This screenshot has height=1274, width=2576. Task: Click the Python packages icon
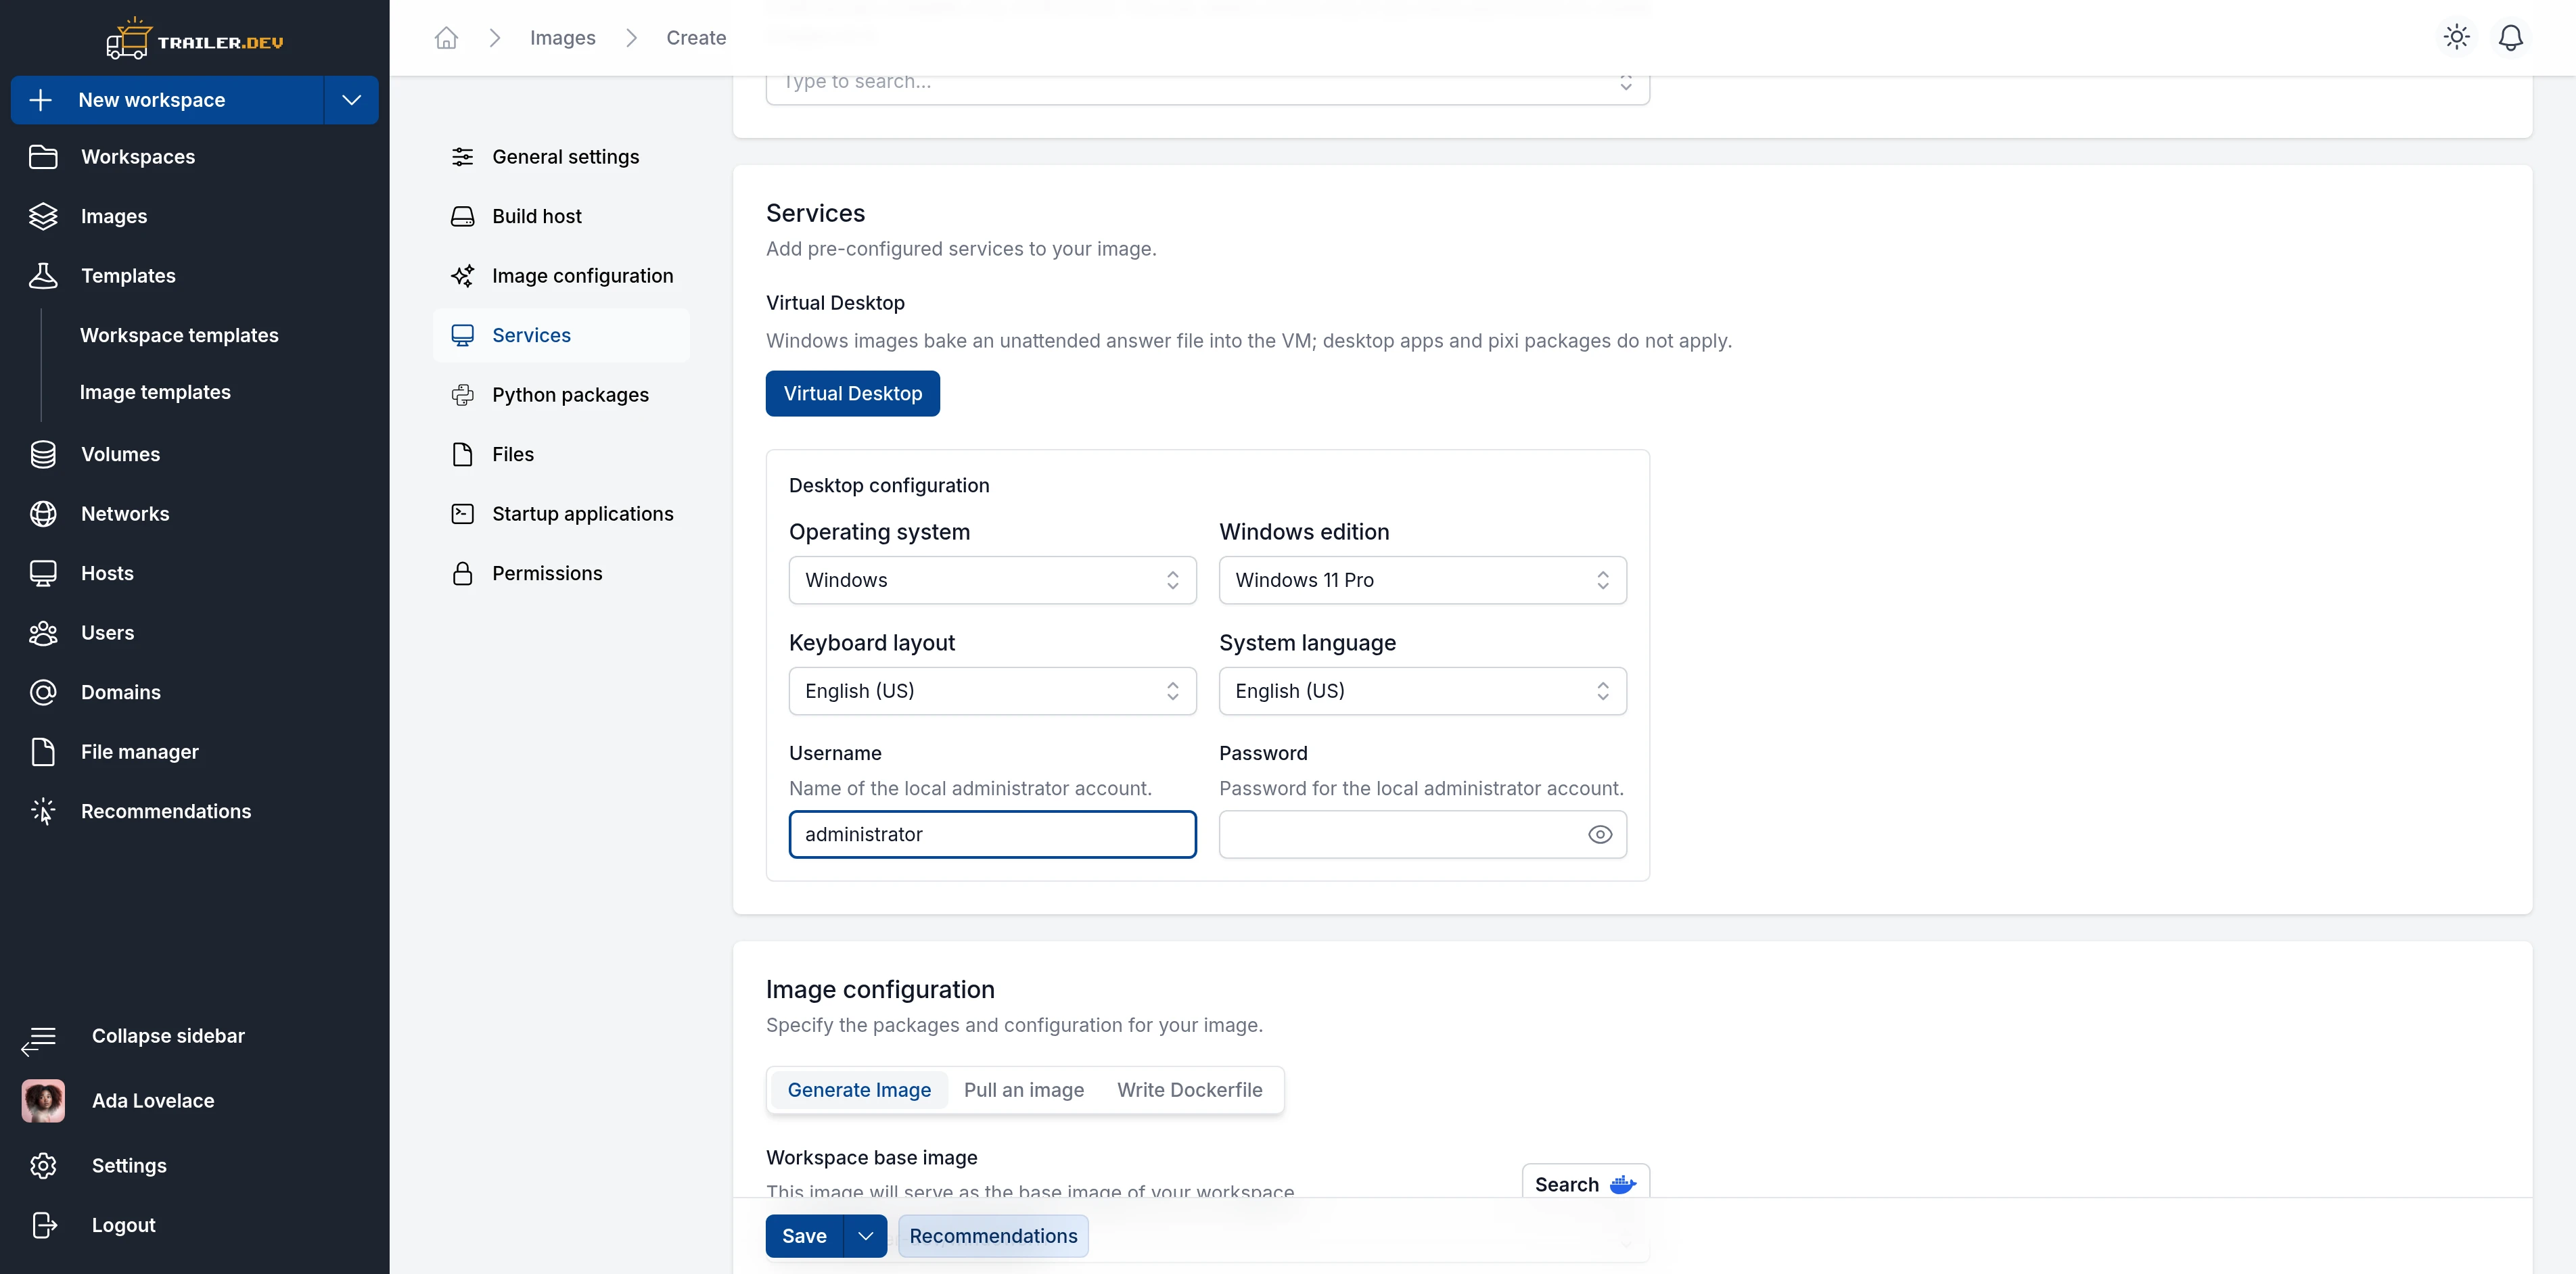462,395
